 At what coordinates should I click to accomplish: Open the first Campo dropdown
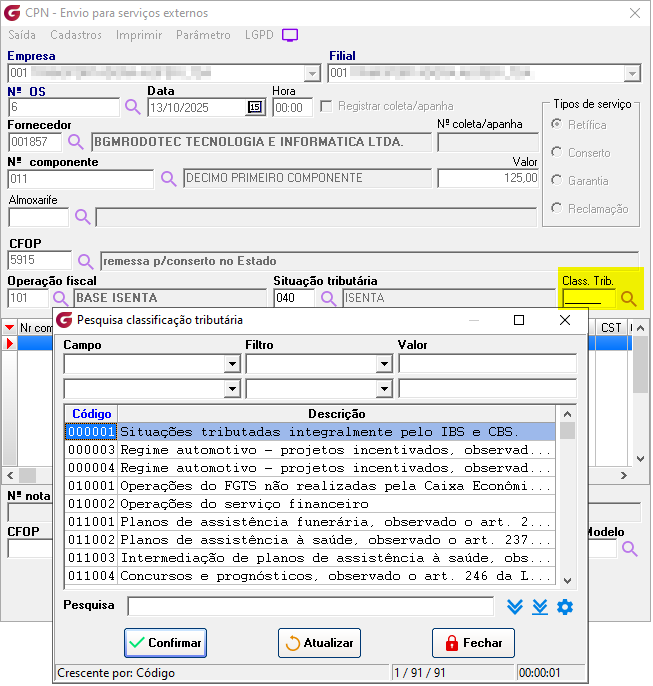point(232,364)
